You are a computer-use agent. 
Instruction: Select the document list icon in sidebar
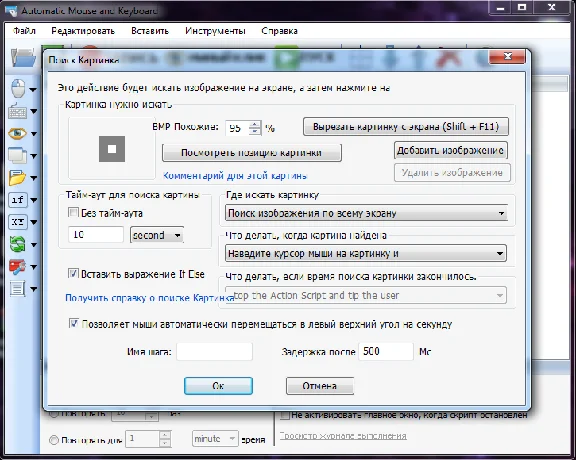[17, 289]
